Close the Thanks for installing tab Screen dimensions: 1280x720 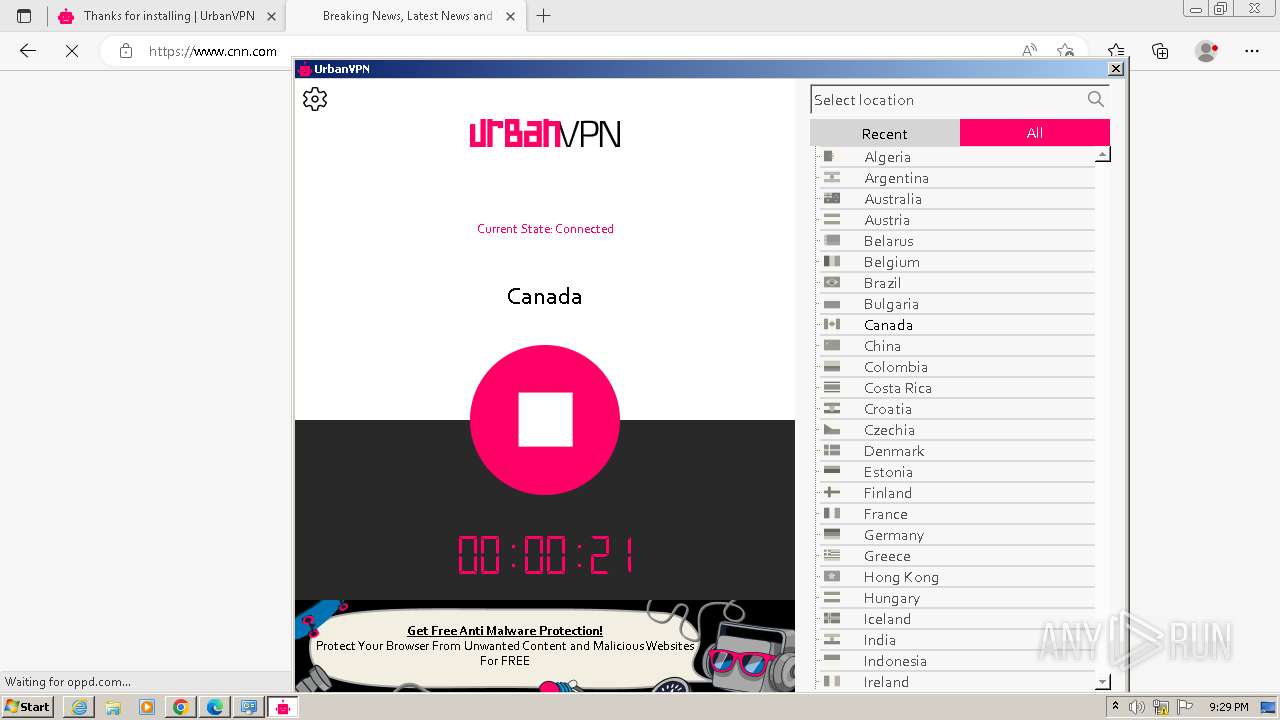pyautogui.click(x=271, y=16)
